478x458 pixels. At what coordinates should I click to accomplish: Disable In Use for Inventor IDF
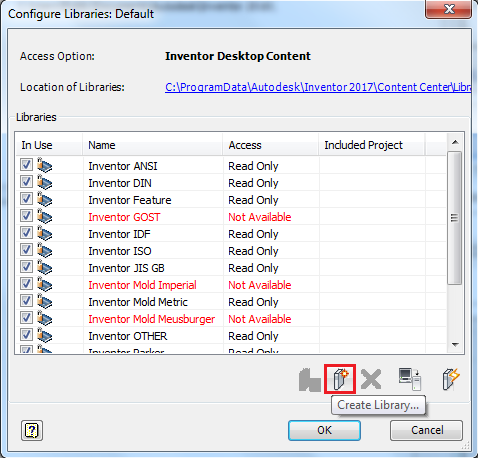[26, 232]
